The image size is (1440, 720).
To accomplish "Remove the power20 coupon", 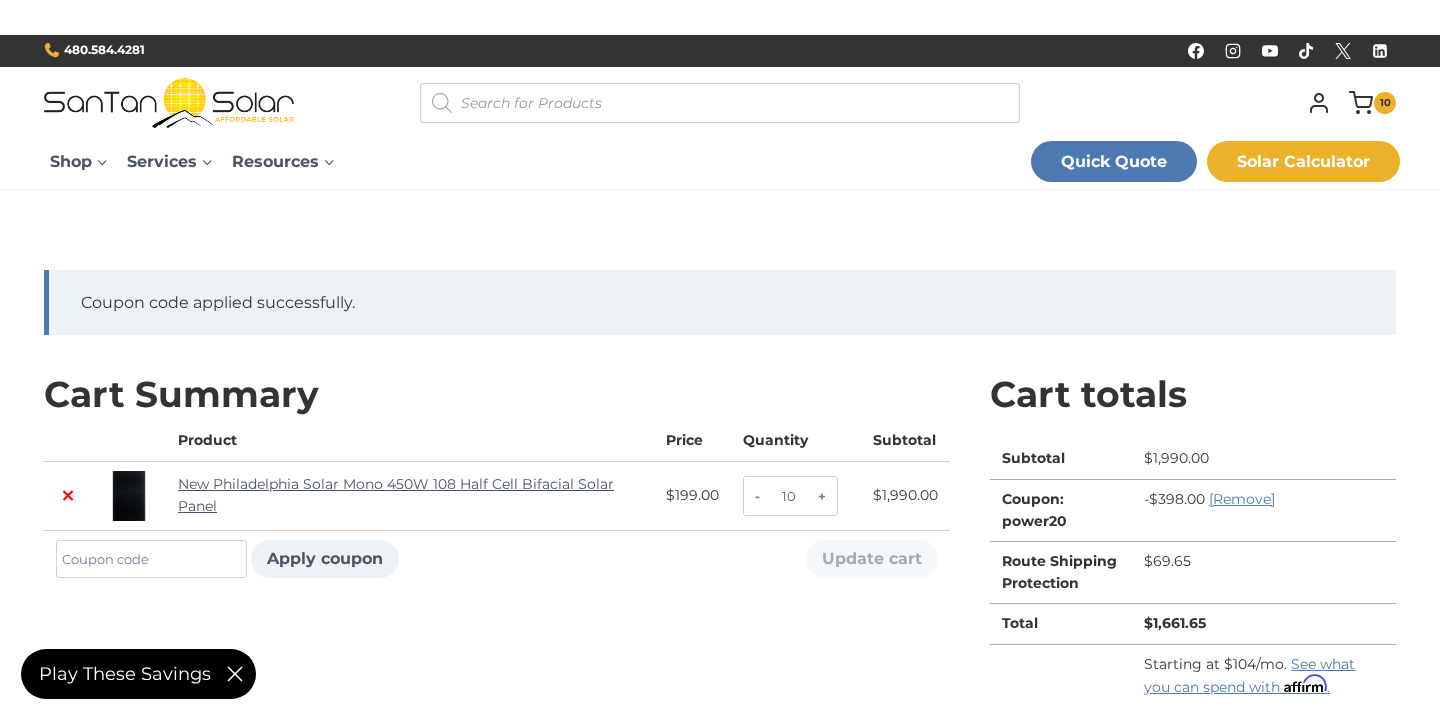I will coord(1242,499).
